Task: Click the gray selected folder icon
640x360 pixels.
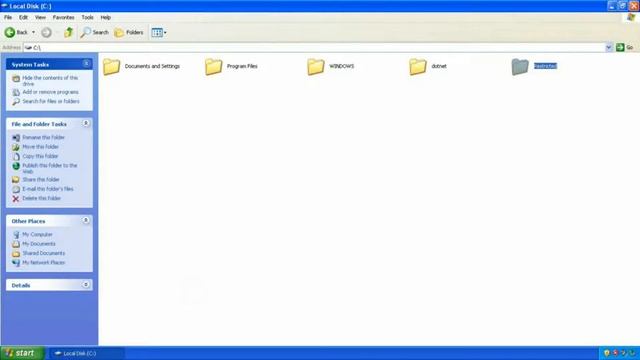Action: [x=520, y=67]
